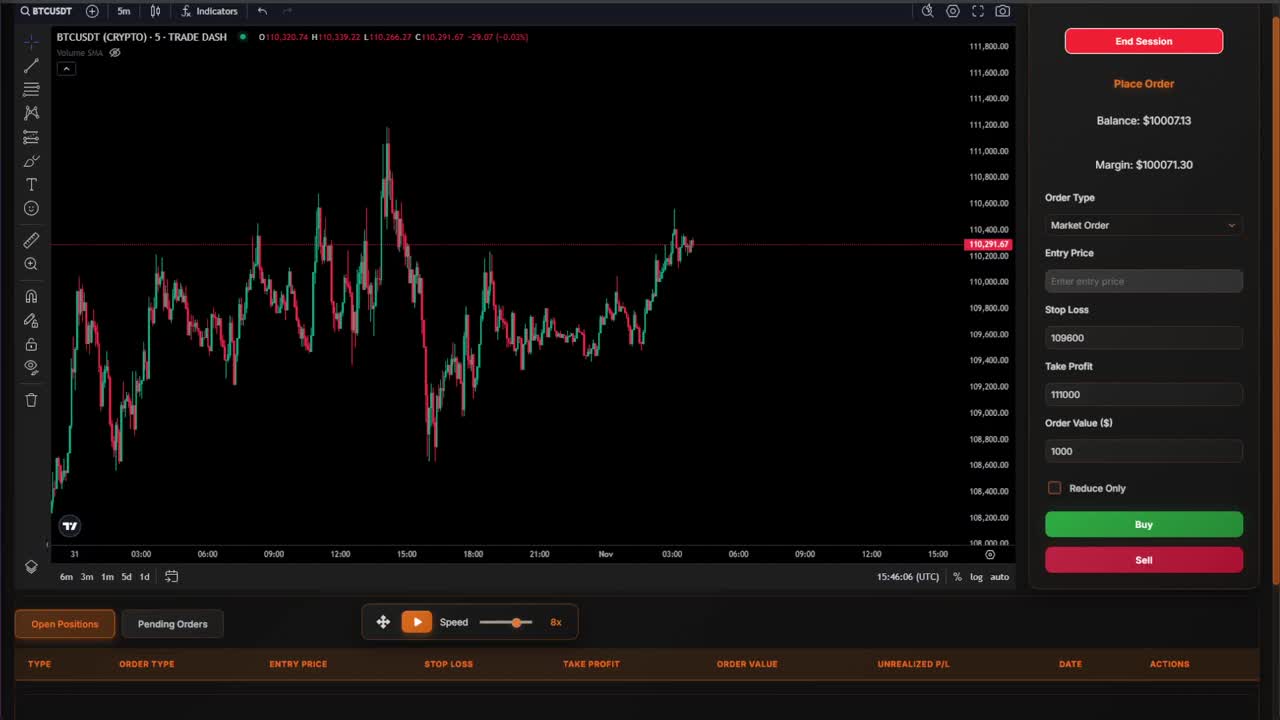This screenshot has height=720, width=1280.
Task: Expand the Order Type Market Order dropdown
Action: [x=1144, y=225]
